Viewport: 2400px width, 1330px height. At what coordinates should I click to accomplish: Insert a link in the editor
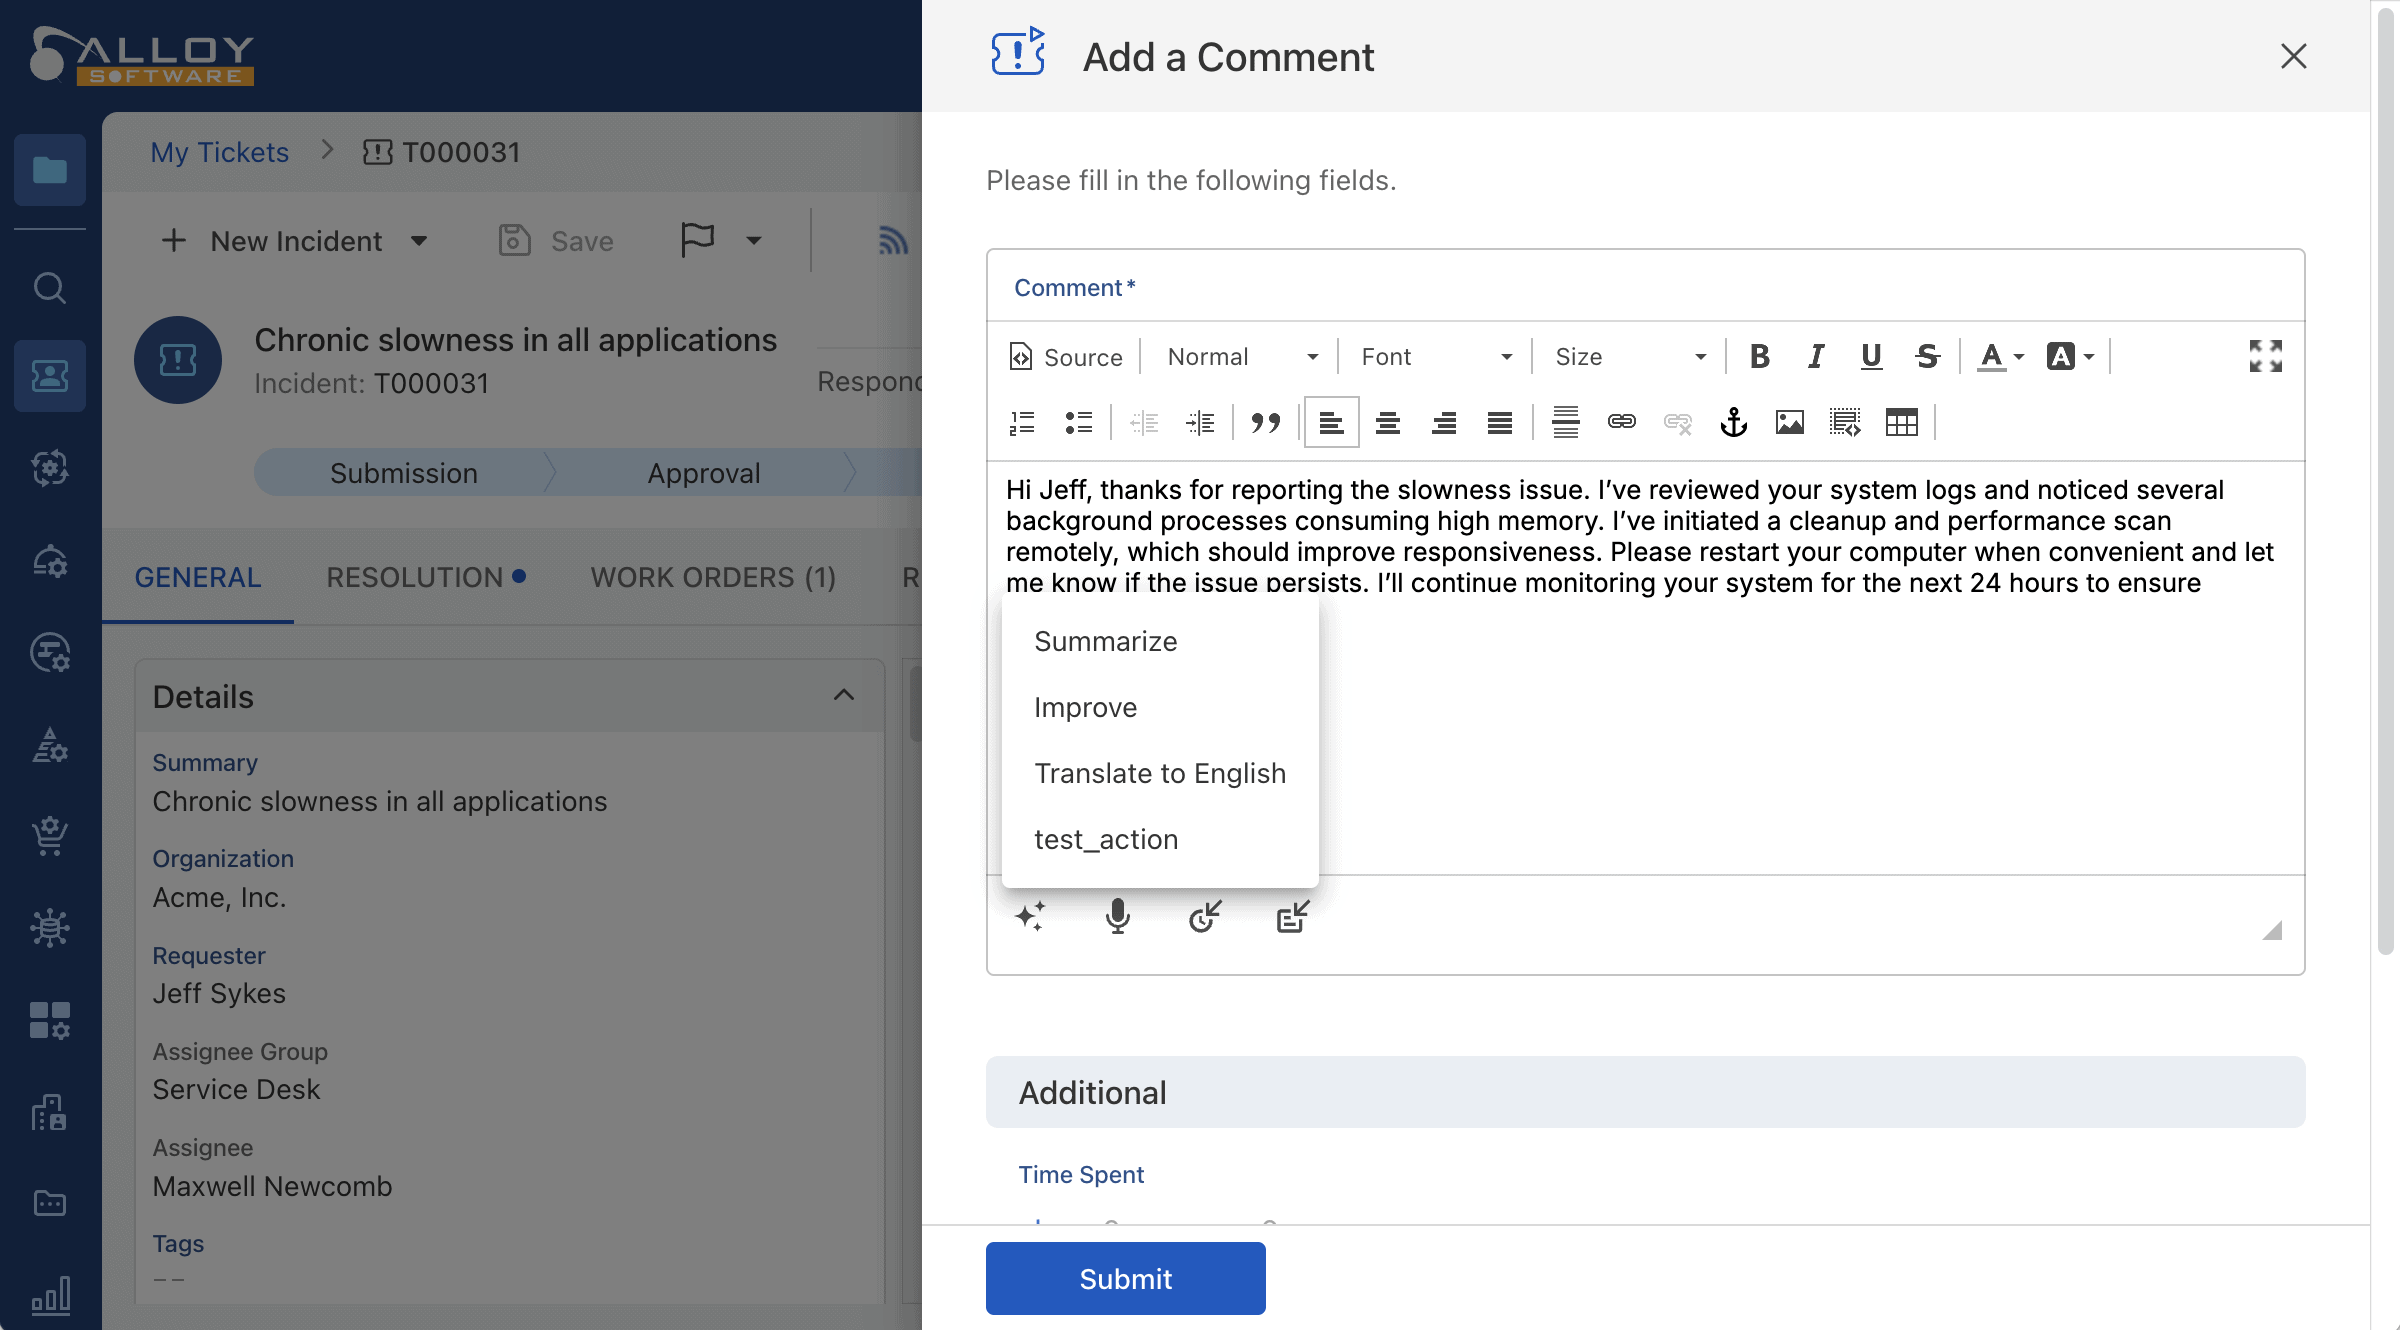tap(1621, 423)
